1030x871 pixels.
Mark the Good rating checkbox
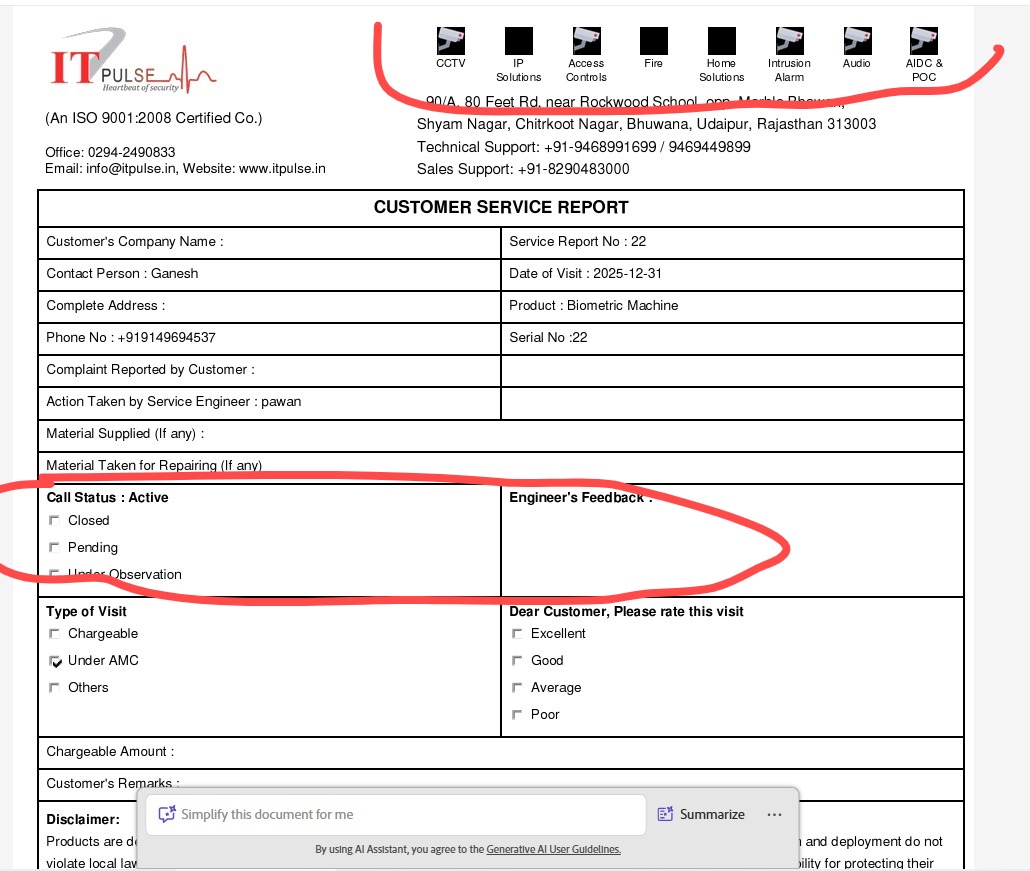517,661
